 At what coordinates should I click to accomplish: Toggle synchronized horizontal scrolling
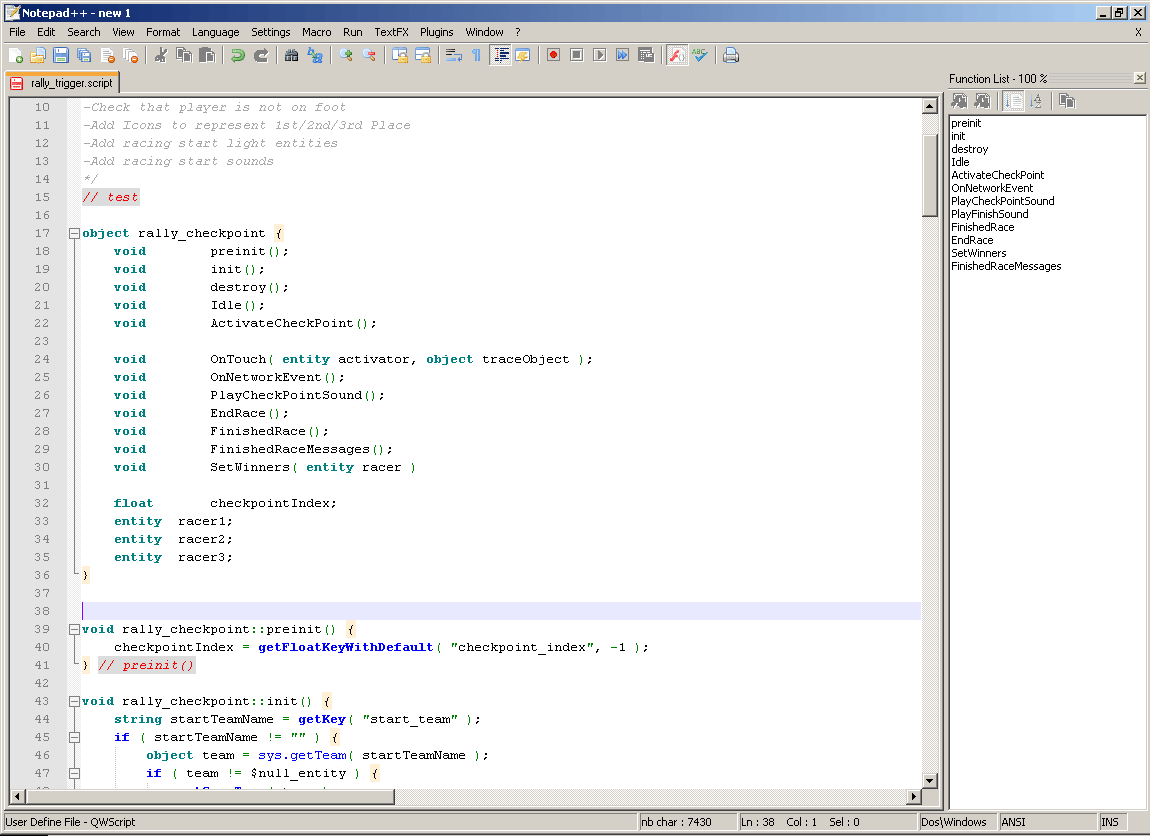pyautogui.click(x=423, y=56)
